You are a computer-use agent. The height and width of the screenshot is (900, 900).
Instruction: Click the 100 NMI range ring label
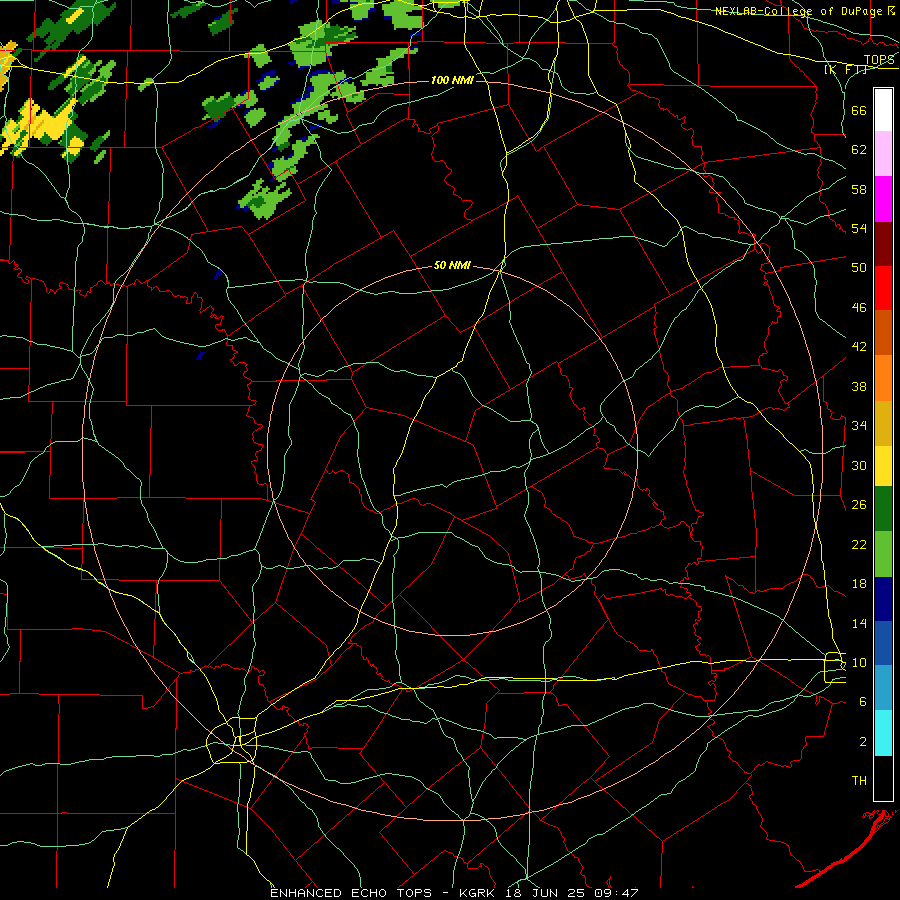point(452,80)
